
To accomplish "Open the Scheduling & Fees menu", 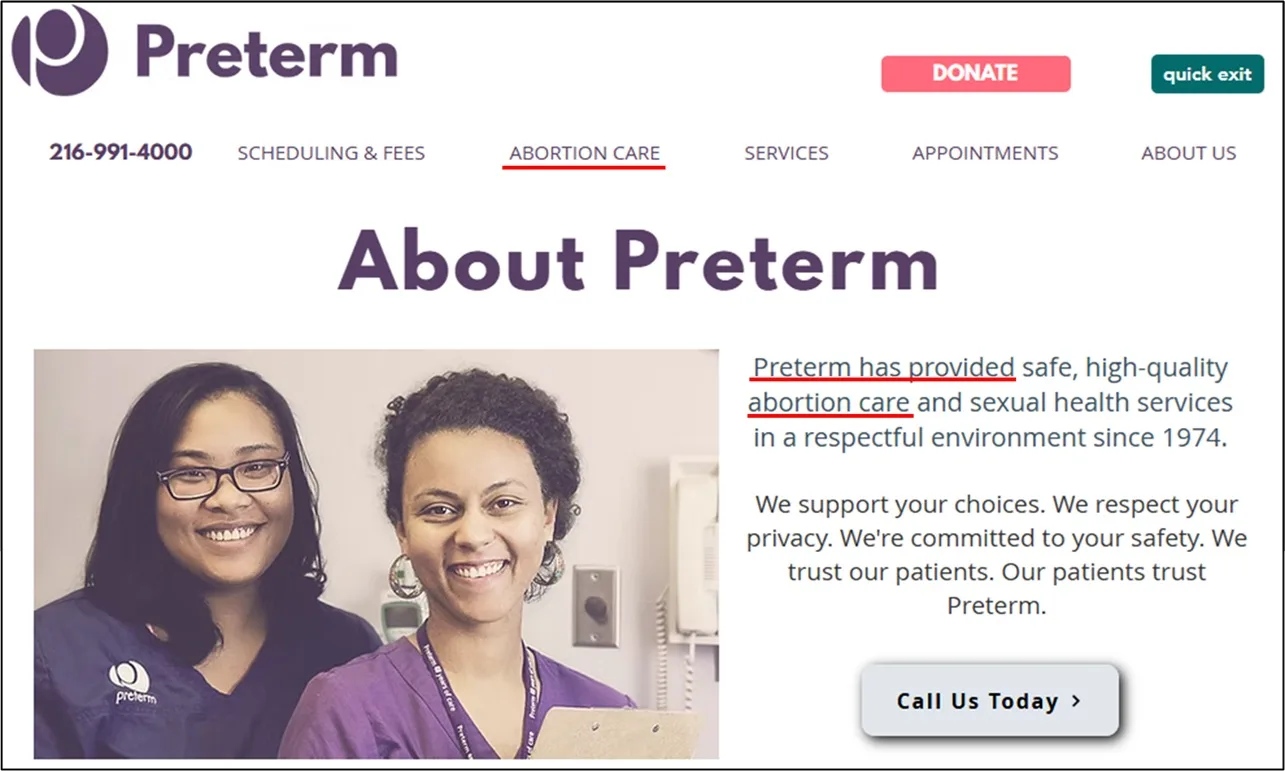I will tap(331, 153).
